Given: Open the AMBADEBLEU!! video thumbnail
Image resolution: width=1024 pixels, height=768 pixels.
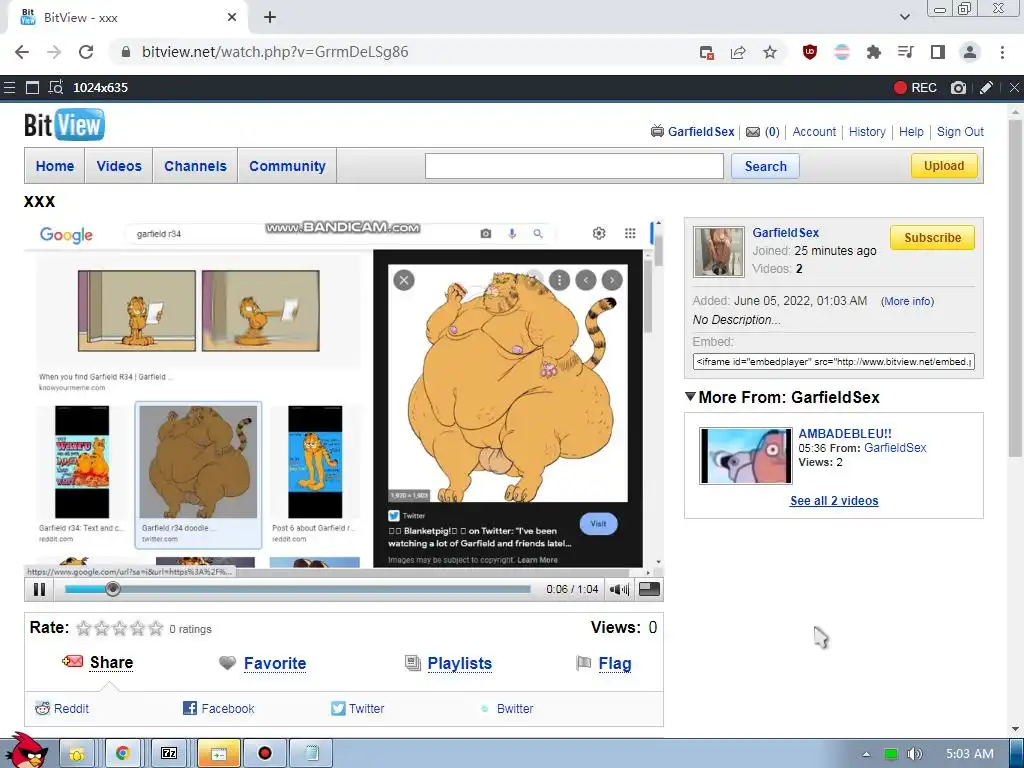Looking at the screenshot, I should (x=745, y=456).
